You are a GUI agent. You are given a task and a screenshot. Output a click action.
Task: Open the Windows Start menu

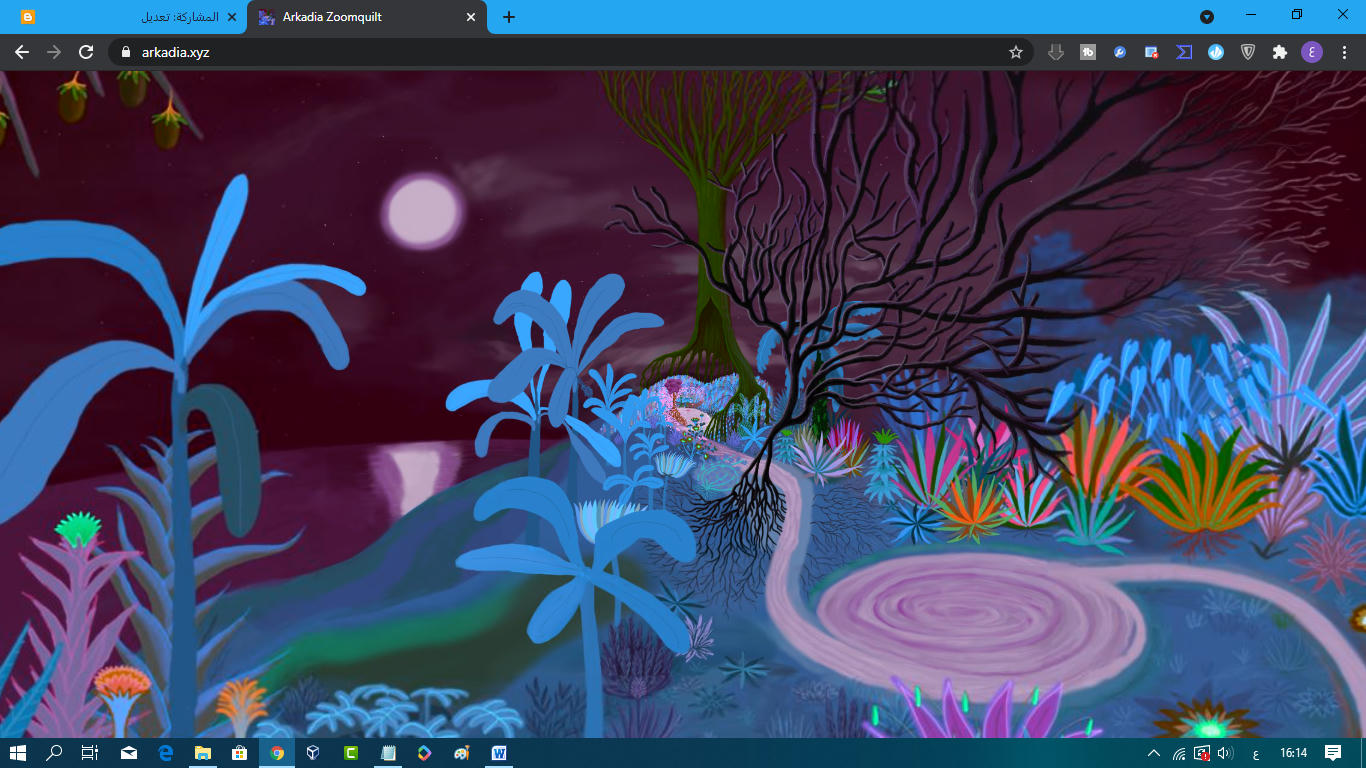pos(17,753)
